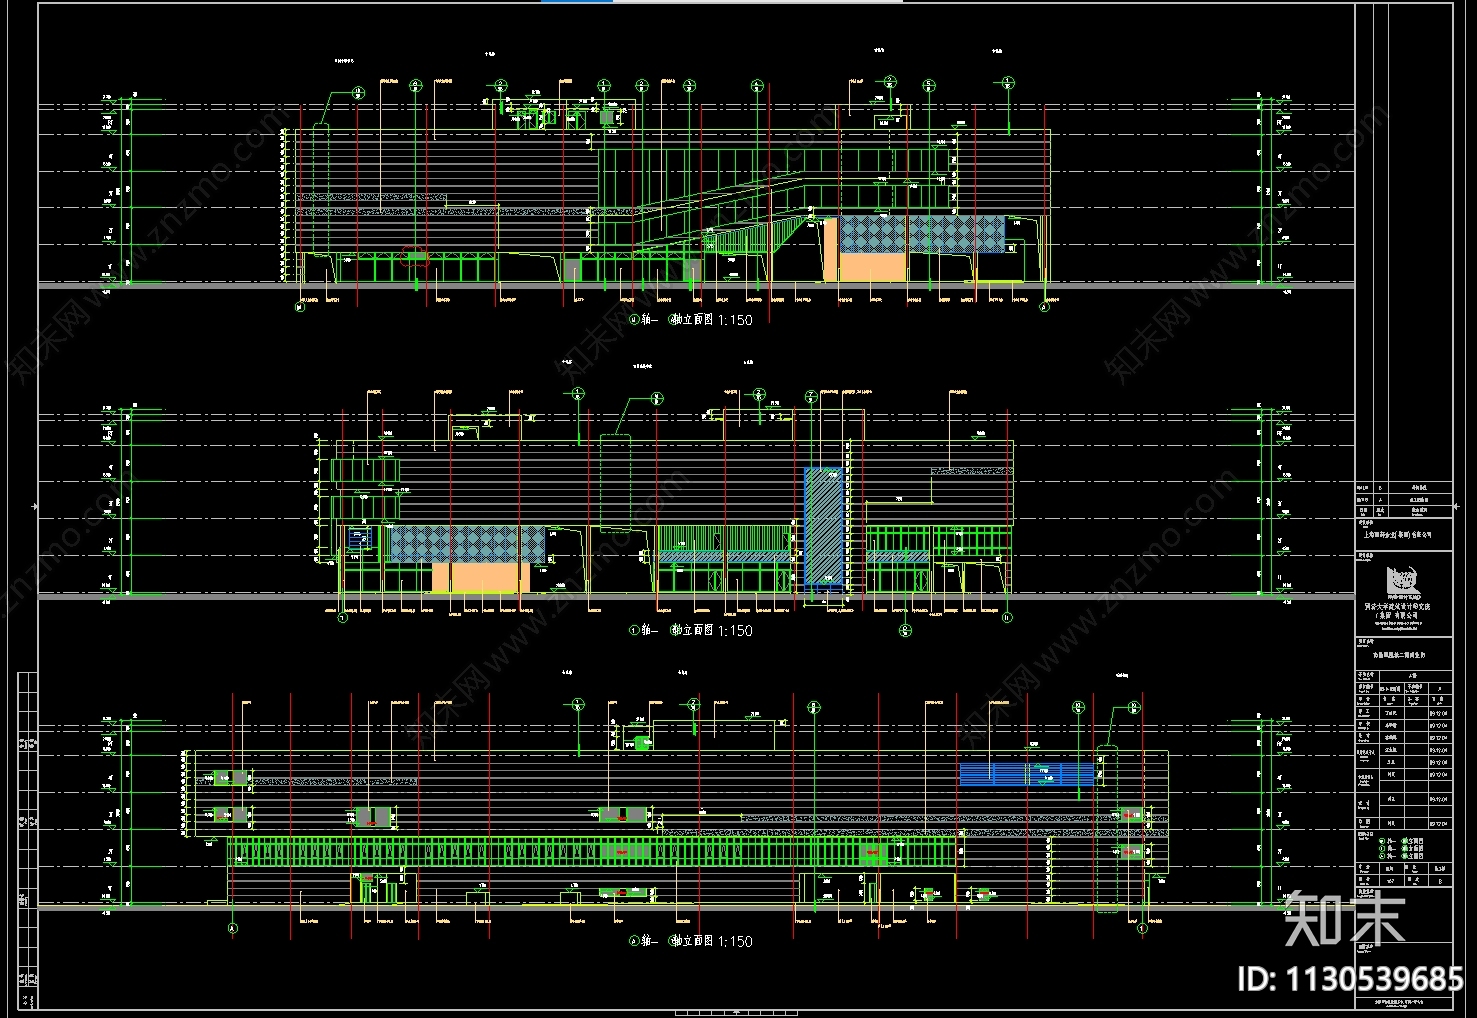Click the red circle detail marker in top elevation
Screen dimensions: 1477x1018
415,258
